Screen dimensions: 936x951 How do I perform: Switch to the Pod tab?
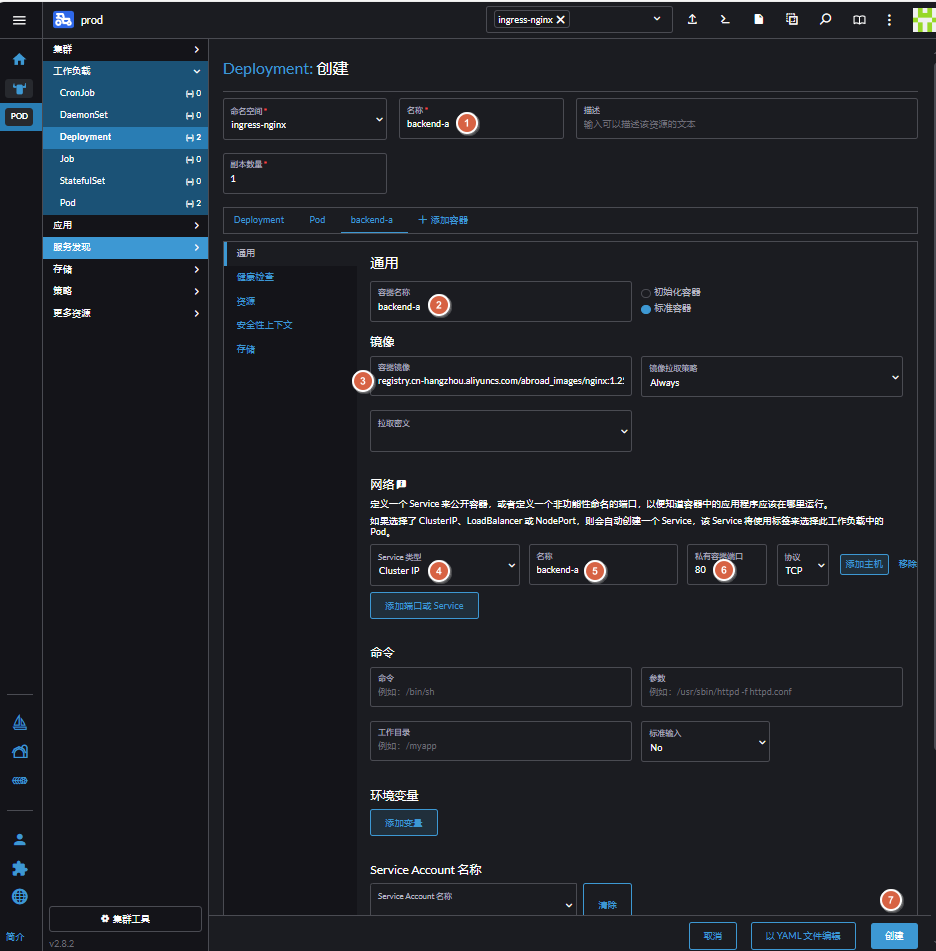(x=317, y=220)
